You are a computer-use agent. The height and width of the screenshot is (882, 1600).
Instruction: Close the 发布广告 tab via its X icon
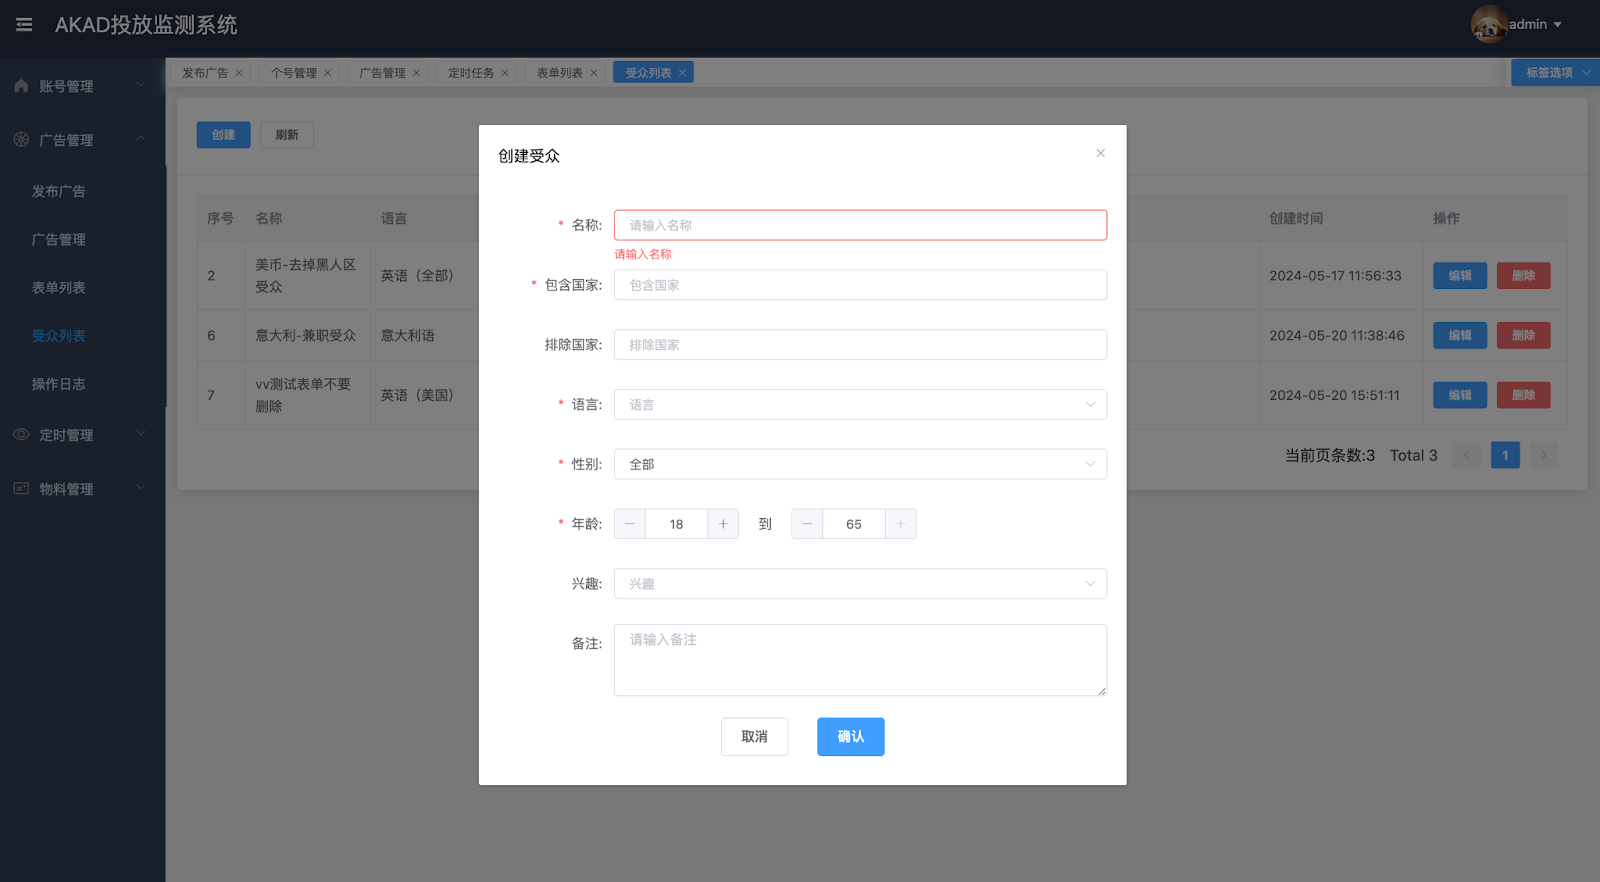tap(239, 73)
